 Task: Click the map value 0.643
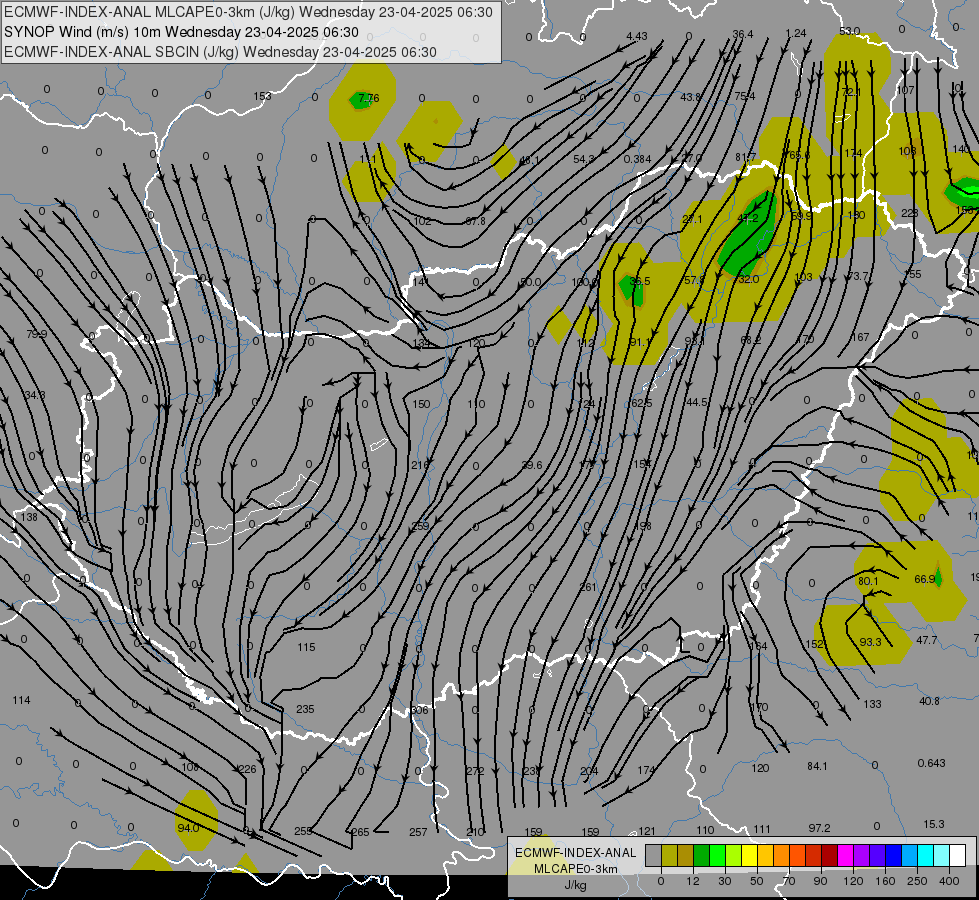(x=932, y=763)
